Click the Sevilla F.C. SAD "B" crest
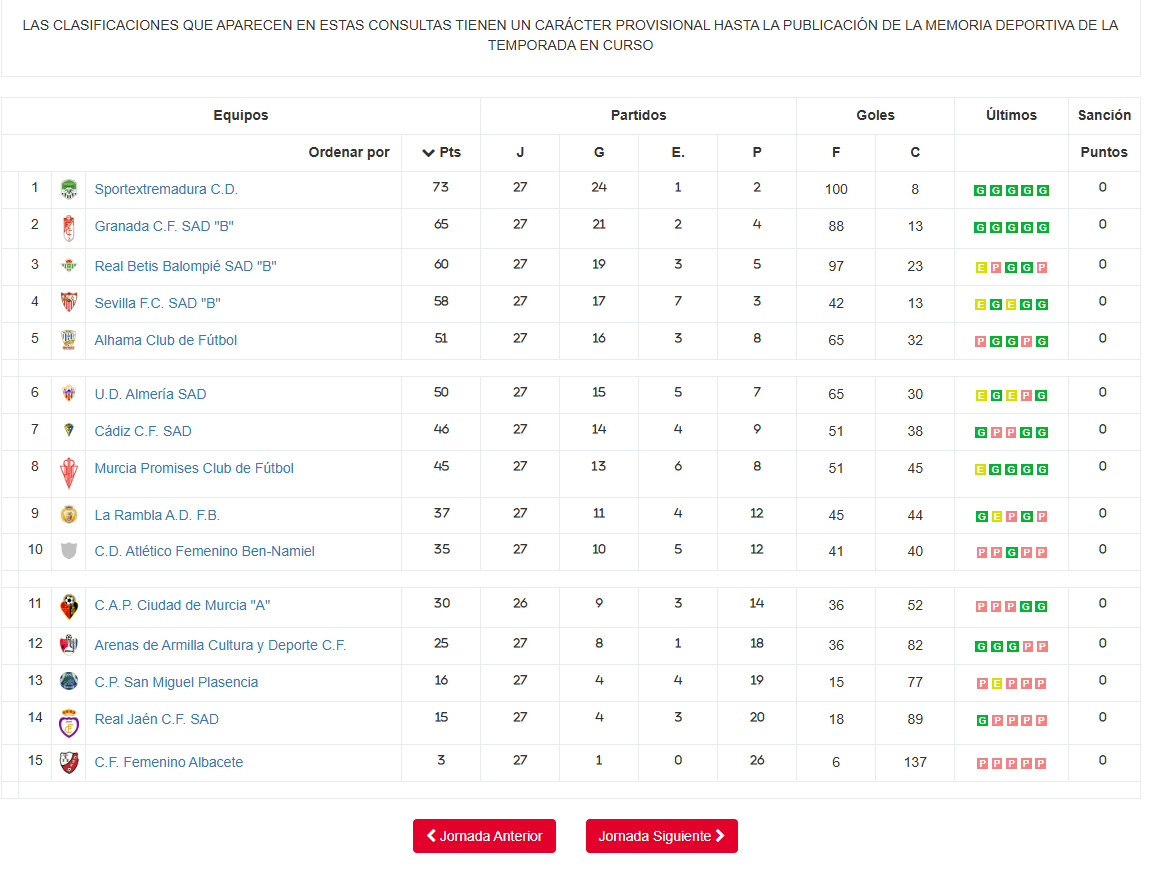The image size is (1150, 872). [x=69, y=302]
